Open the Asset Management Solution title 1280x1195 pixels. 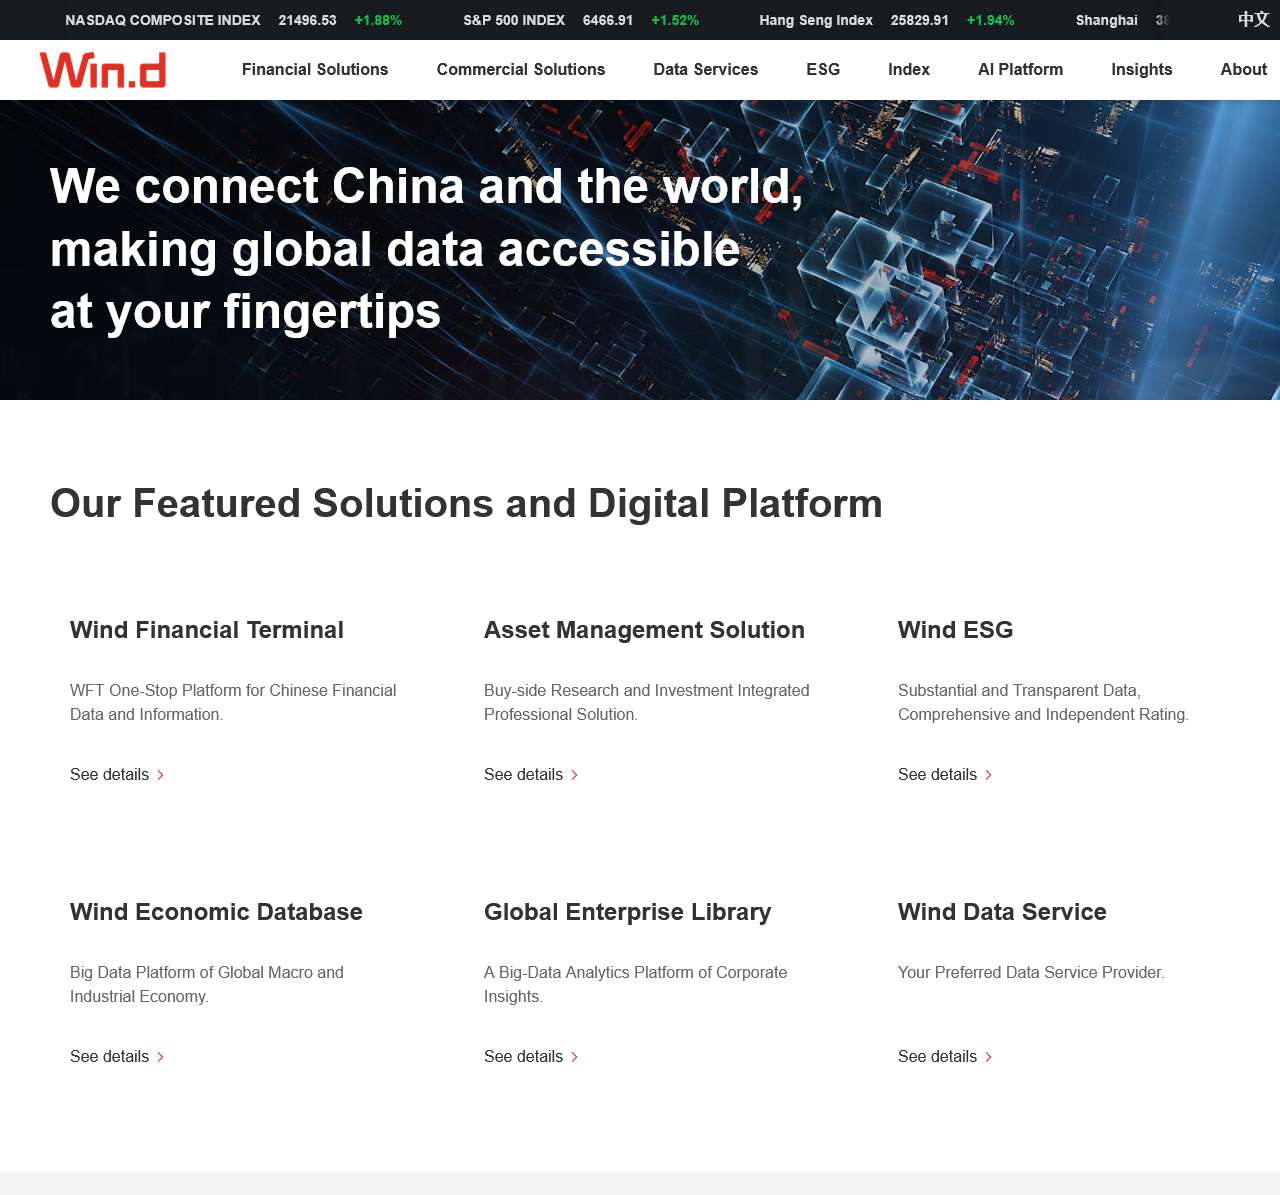(x=644, y=630)
